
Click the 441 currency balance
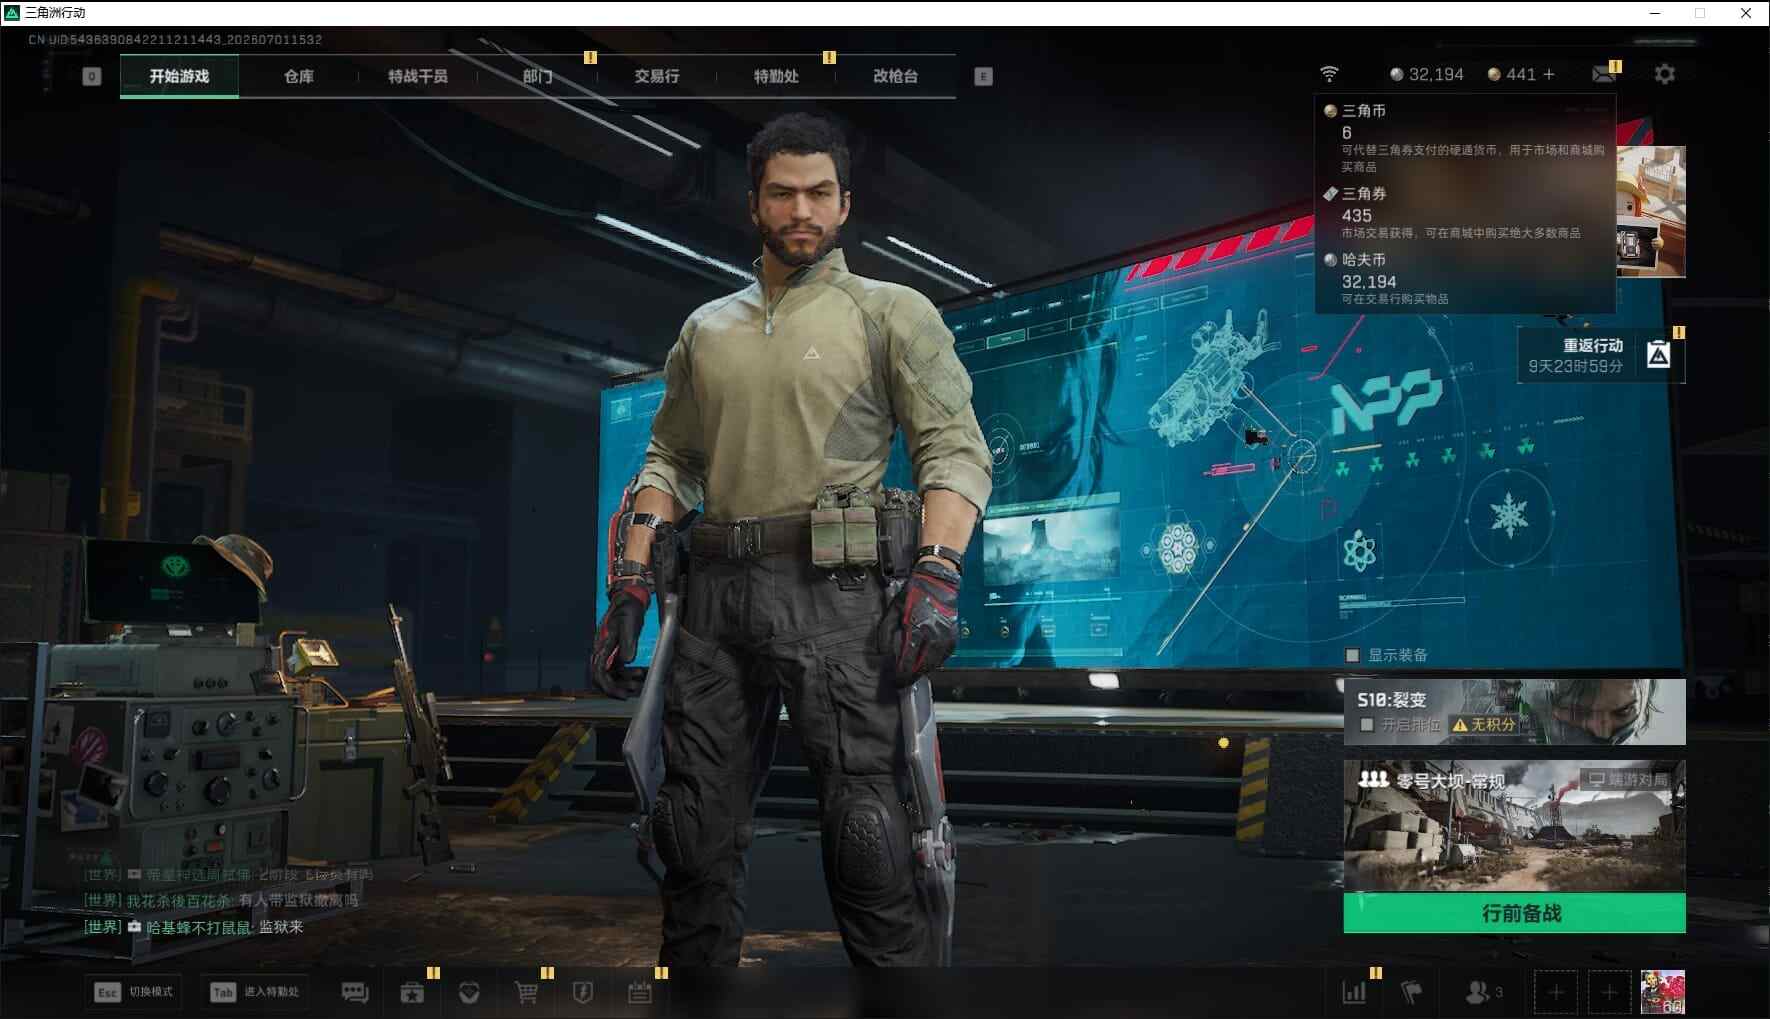1512,74
